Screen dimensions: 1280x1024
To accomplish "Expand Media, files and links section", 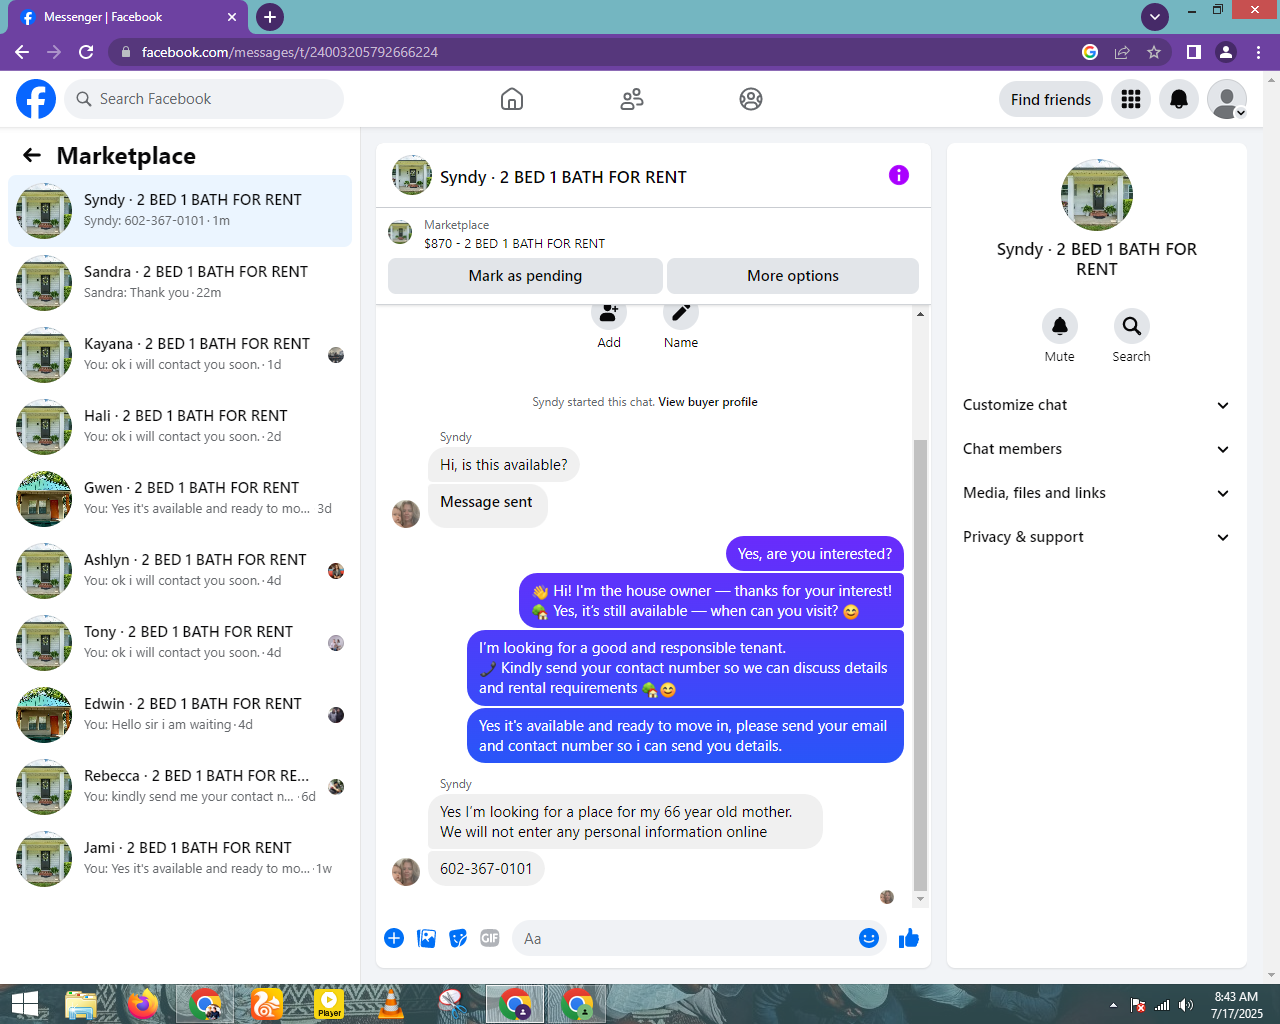I will tap(1097, 493).
